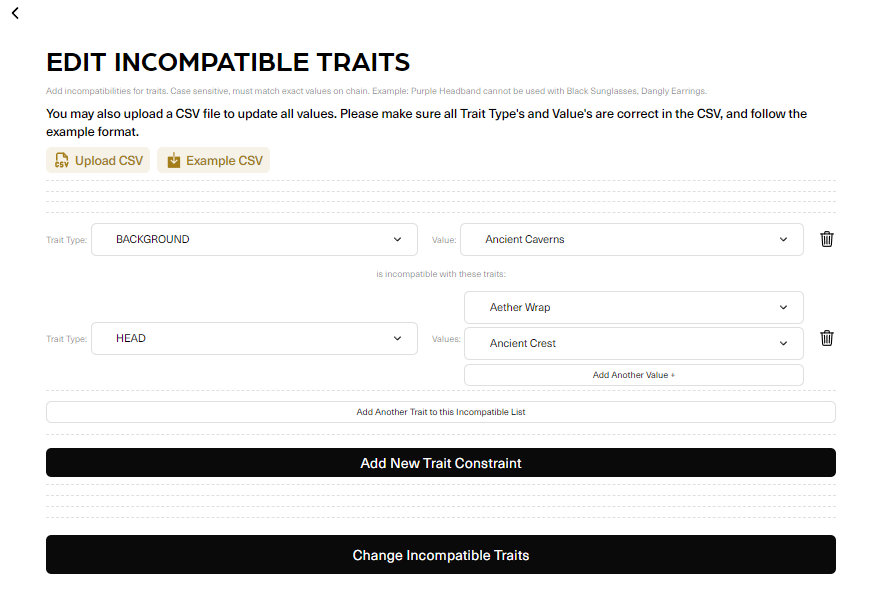The width and height of the screenshot is (876, 593).
Task: Click the Upload CSV button
Action: pyautogui.click(x=98, y=160)
